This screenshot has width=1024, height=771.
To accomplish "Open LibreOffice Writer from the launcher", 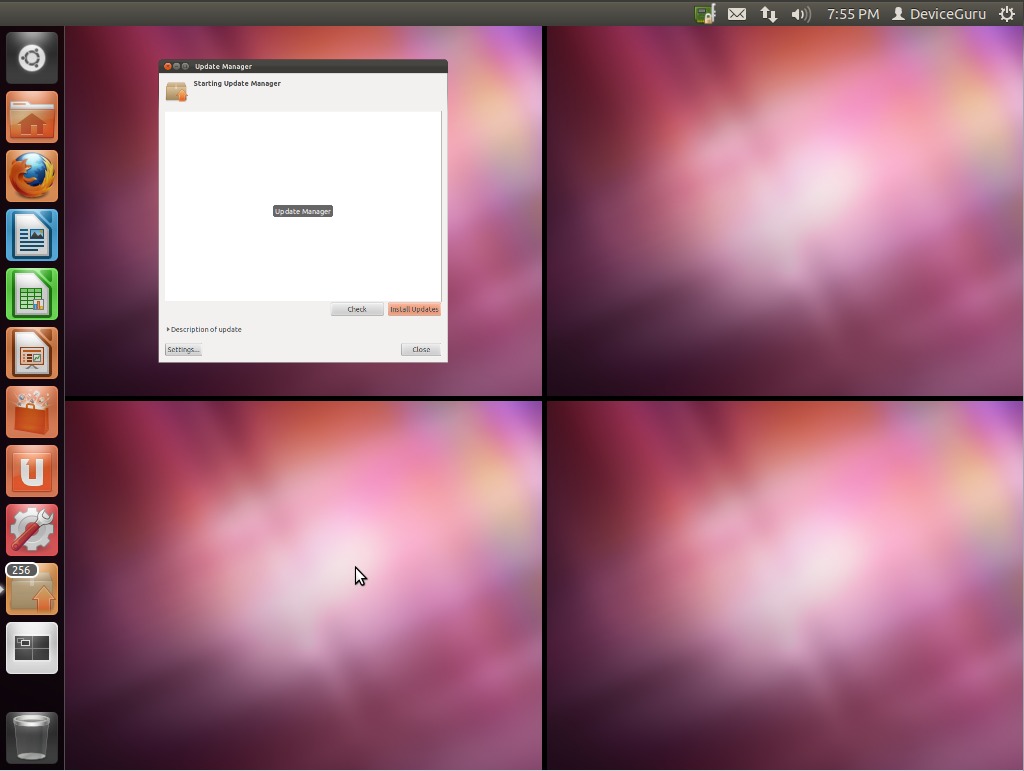I will pos(32,235).
